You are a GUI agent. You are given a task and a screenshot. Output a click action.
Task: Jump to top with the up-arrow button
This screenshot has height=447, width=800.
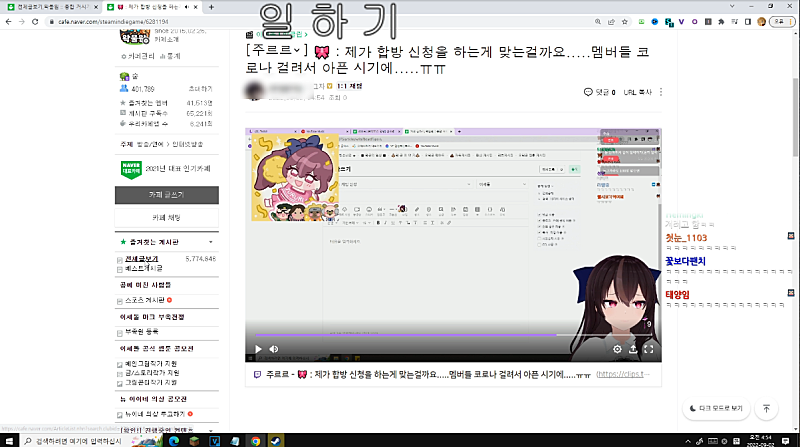coord(766,409)
